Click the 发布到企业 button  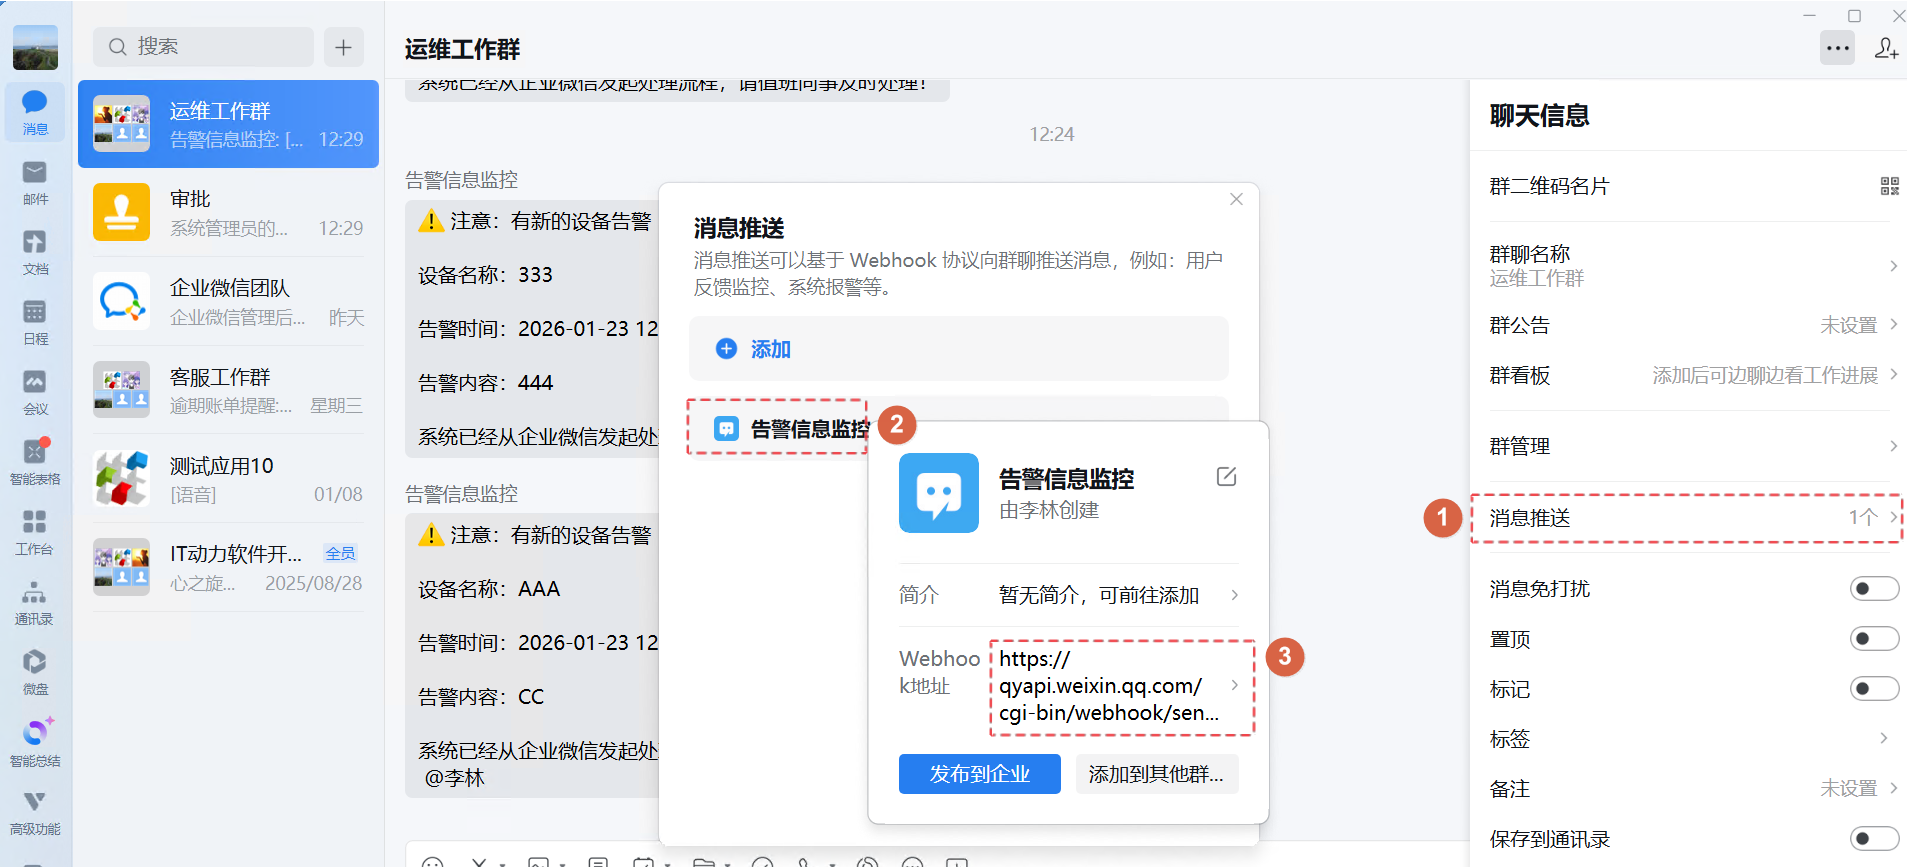(x=979, y=774)
